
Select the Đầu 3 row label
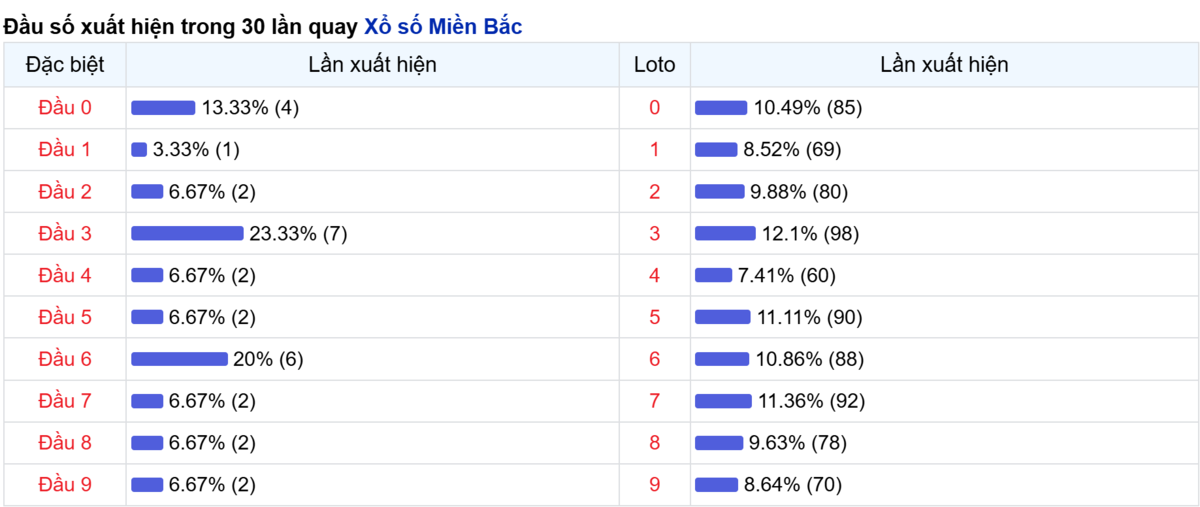coord(65,233)
